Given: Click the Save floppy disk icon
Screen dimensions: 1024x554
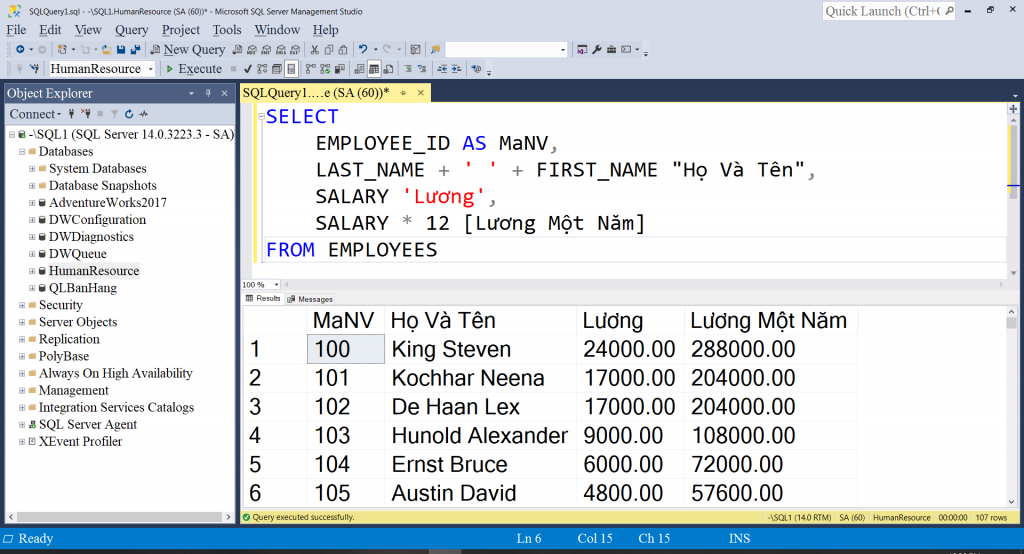Looking at the screenshot, I should [x=121, y=50].
